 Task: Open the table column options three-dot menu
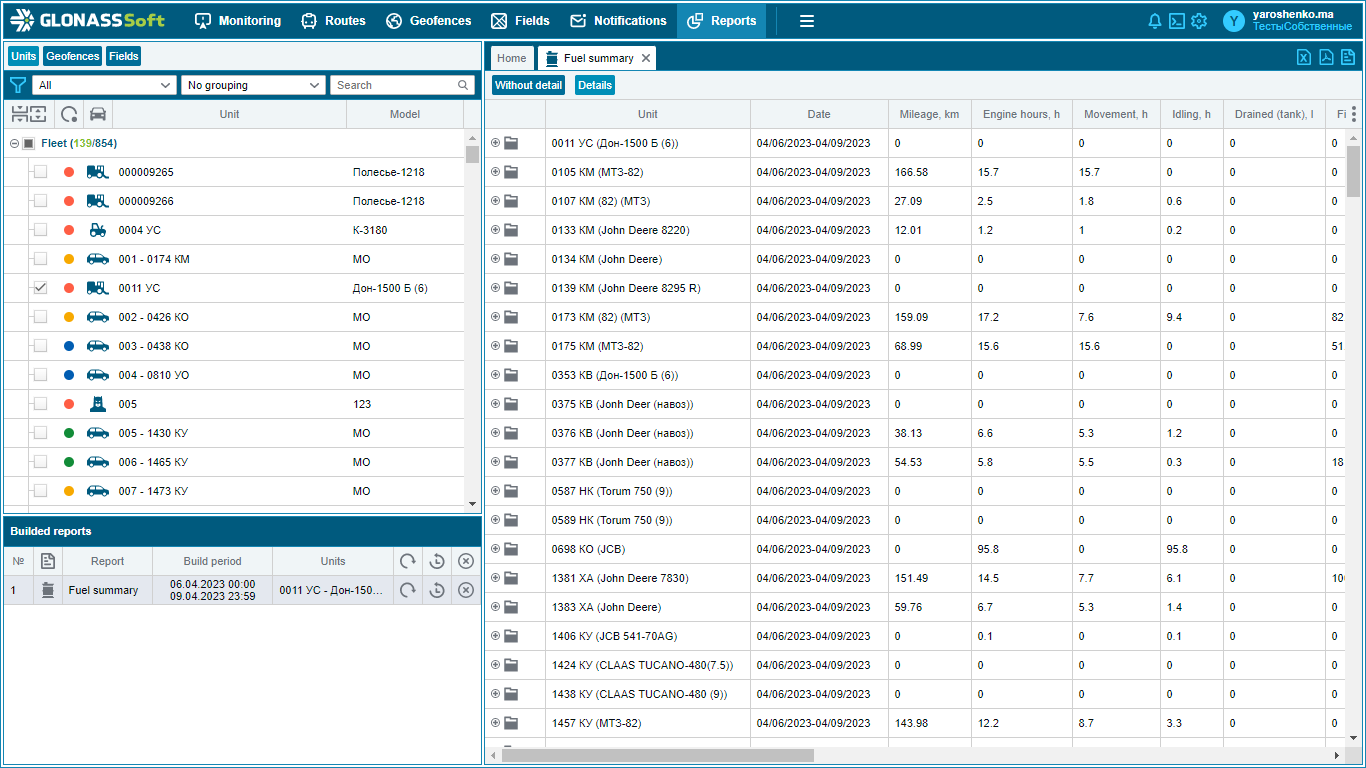point(1353,114)
